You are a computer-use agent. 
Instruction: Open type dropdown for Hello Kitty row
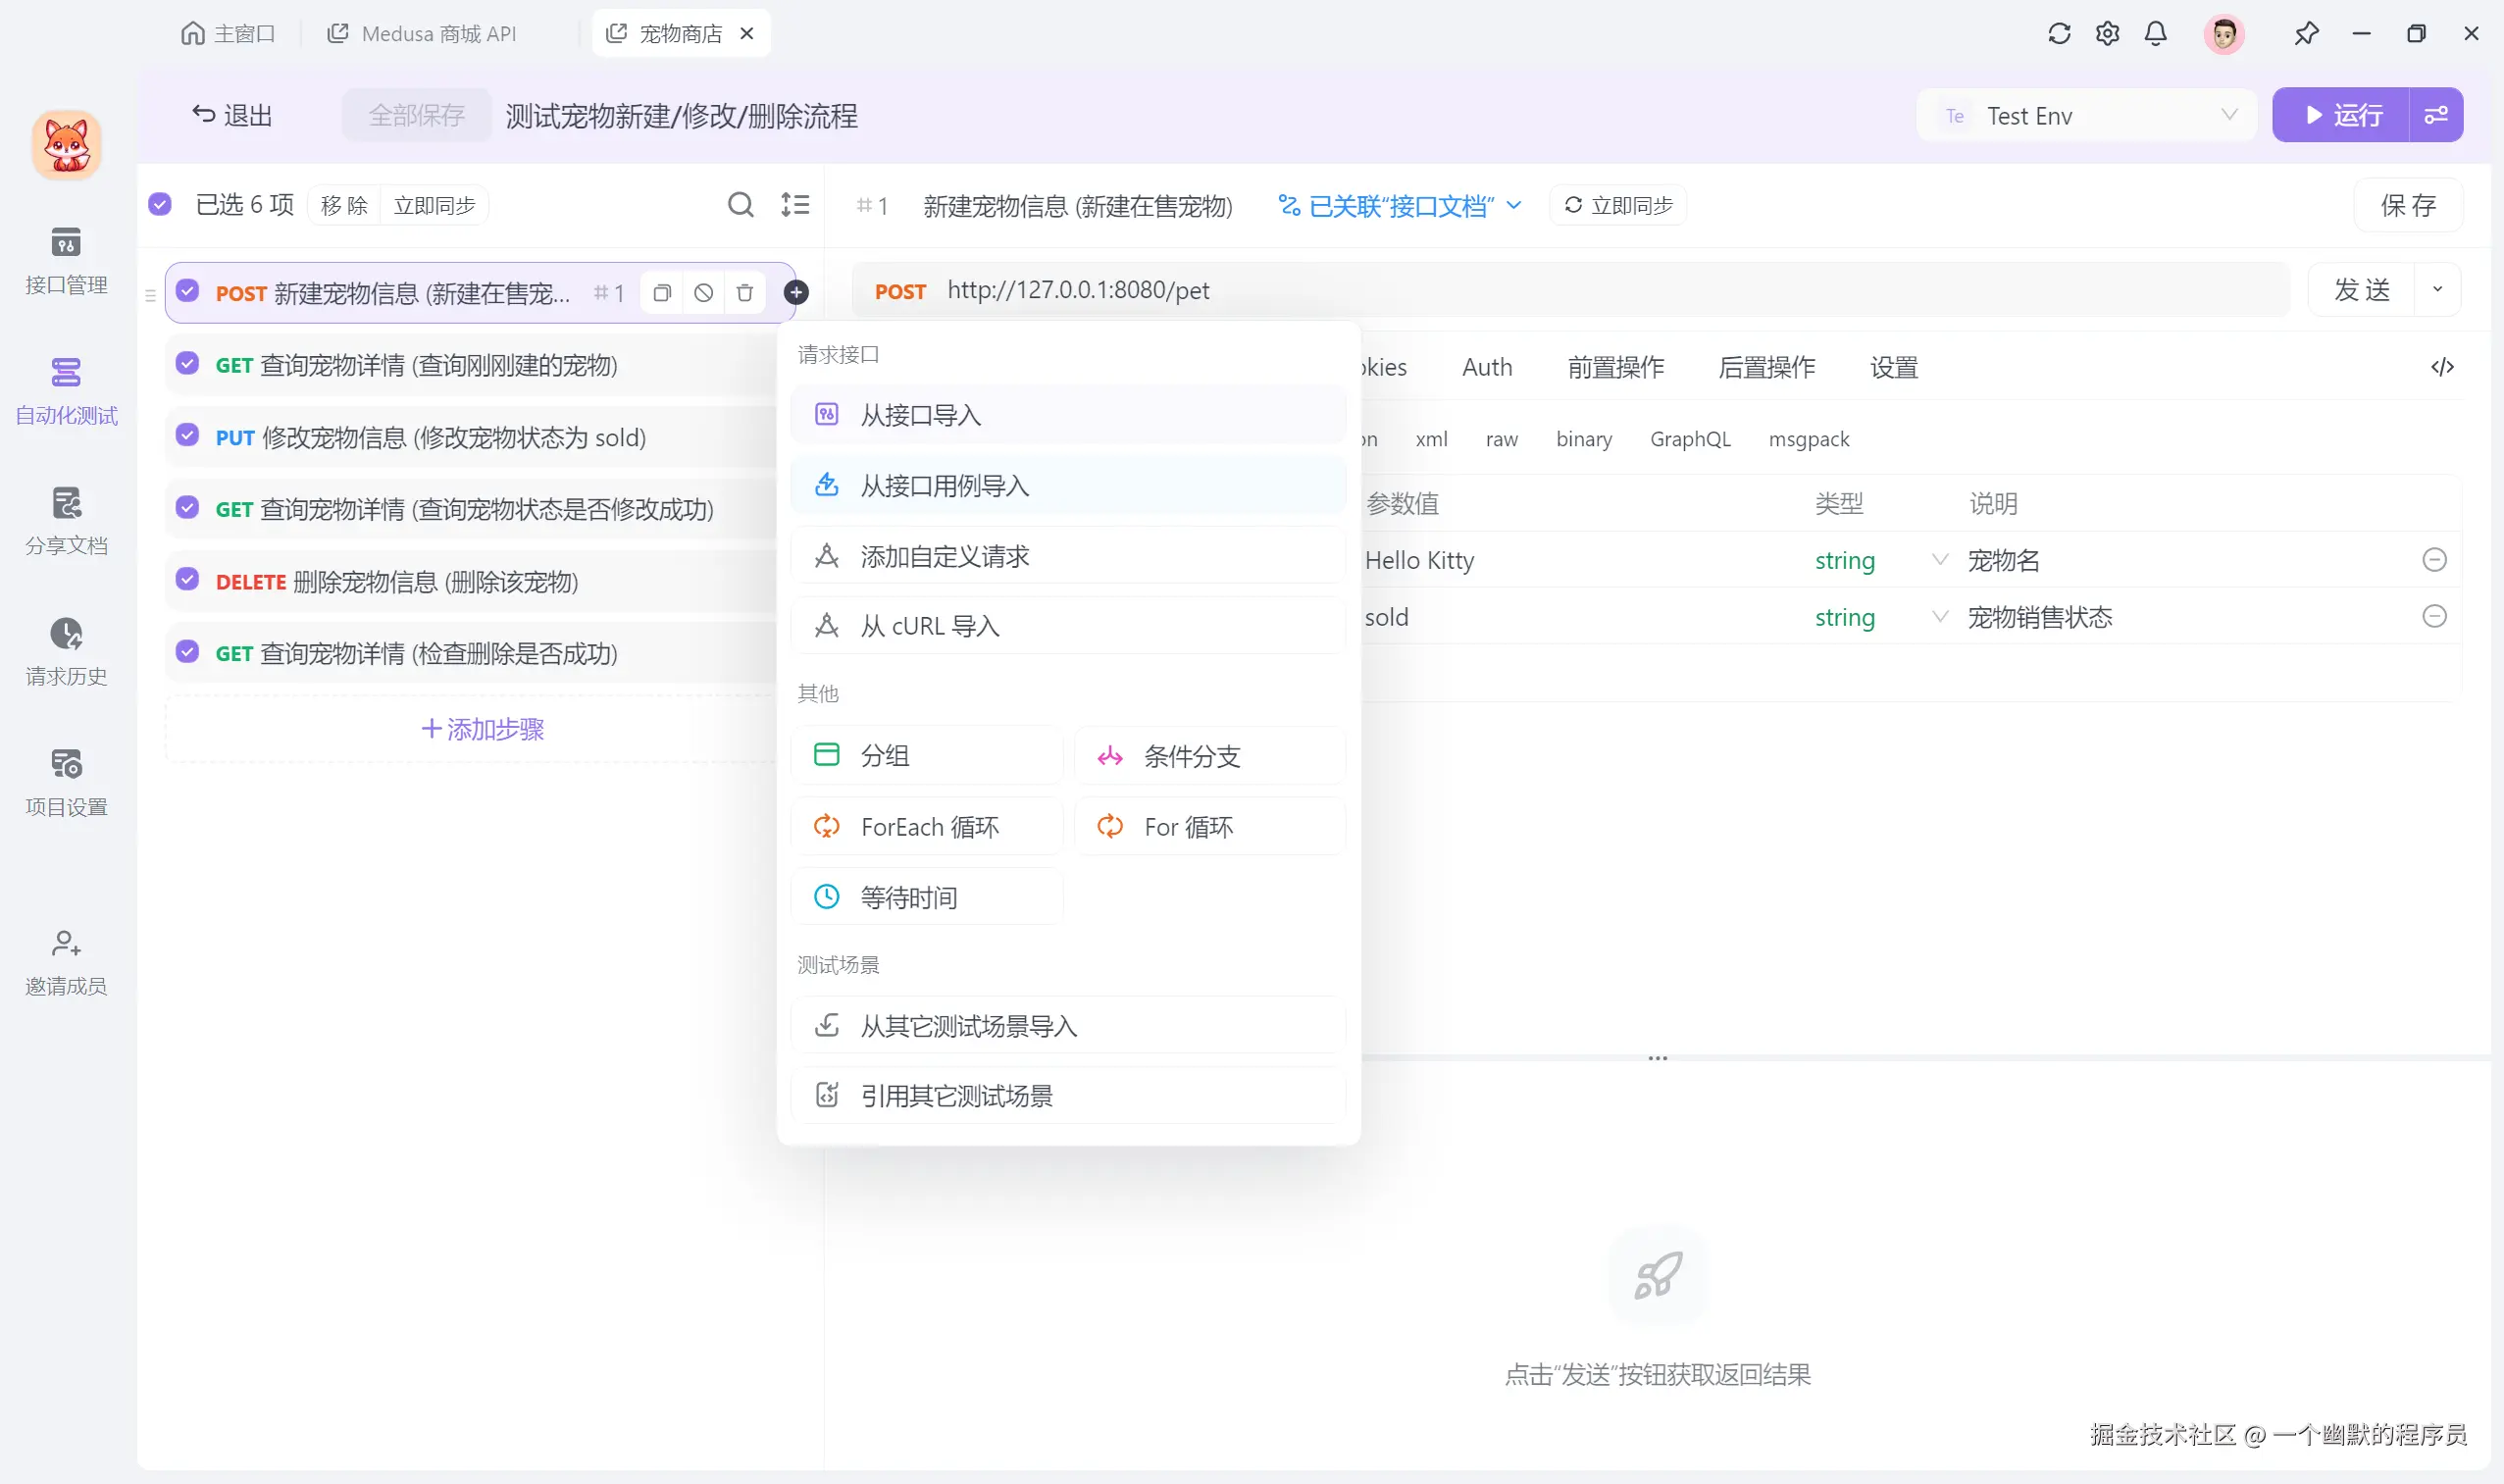coord(1938,560)
